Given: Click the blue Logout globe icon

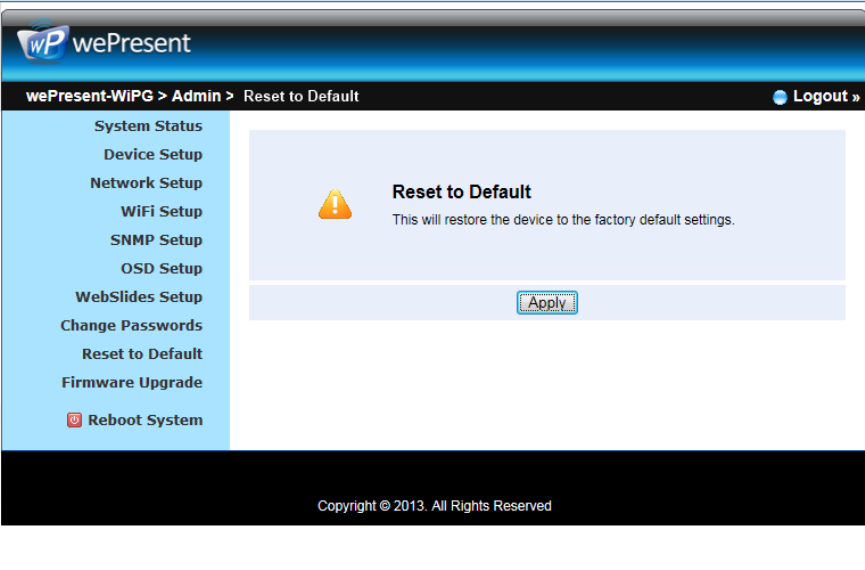Looking at the screenshot, I should 779,97.
